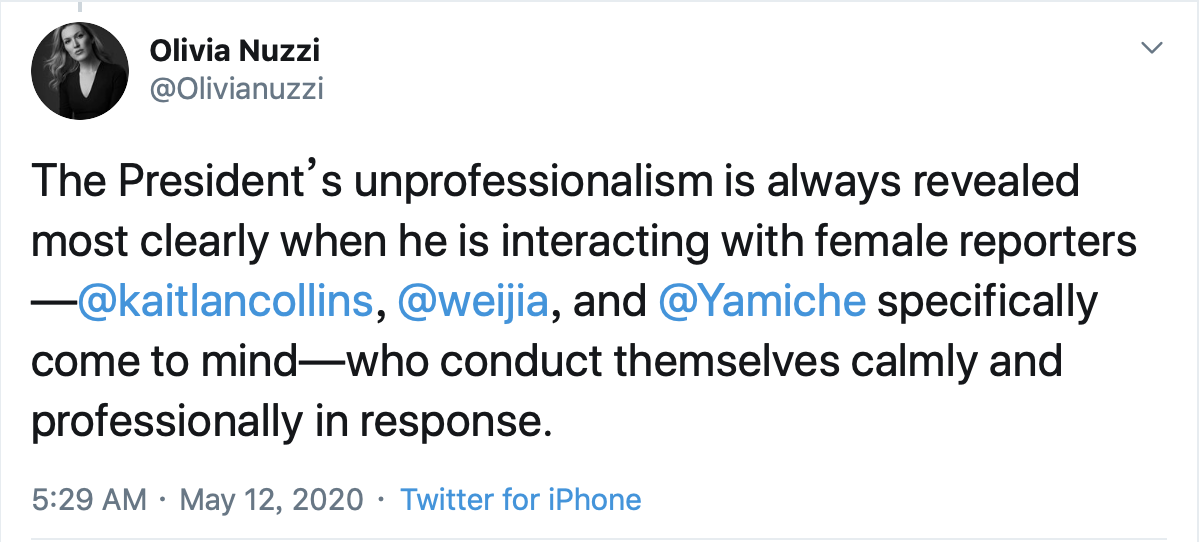
Task: Open the Twitter for iPhone source link
Action: point(520,499)
